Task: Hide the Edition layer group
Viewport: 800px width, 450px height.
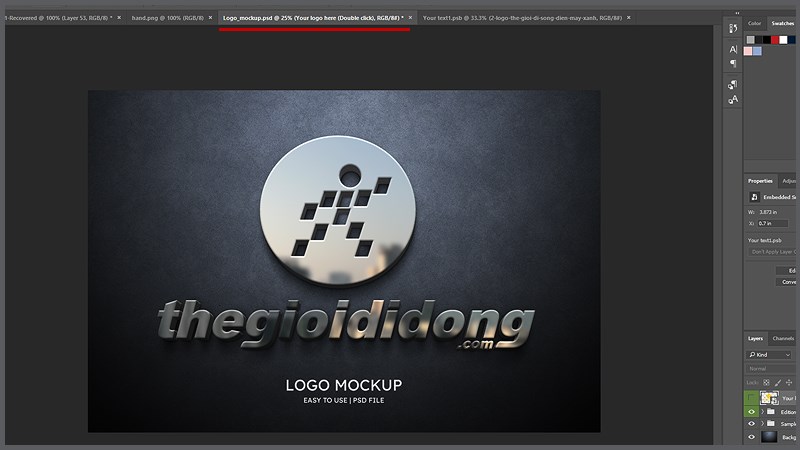Action: tap(752, 411)
